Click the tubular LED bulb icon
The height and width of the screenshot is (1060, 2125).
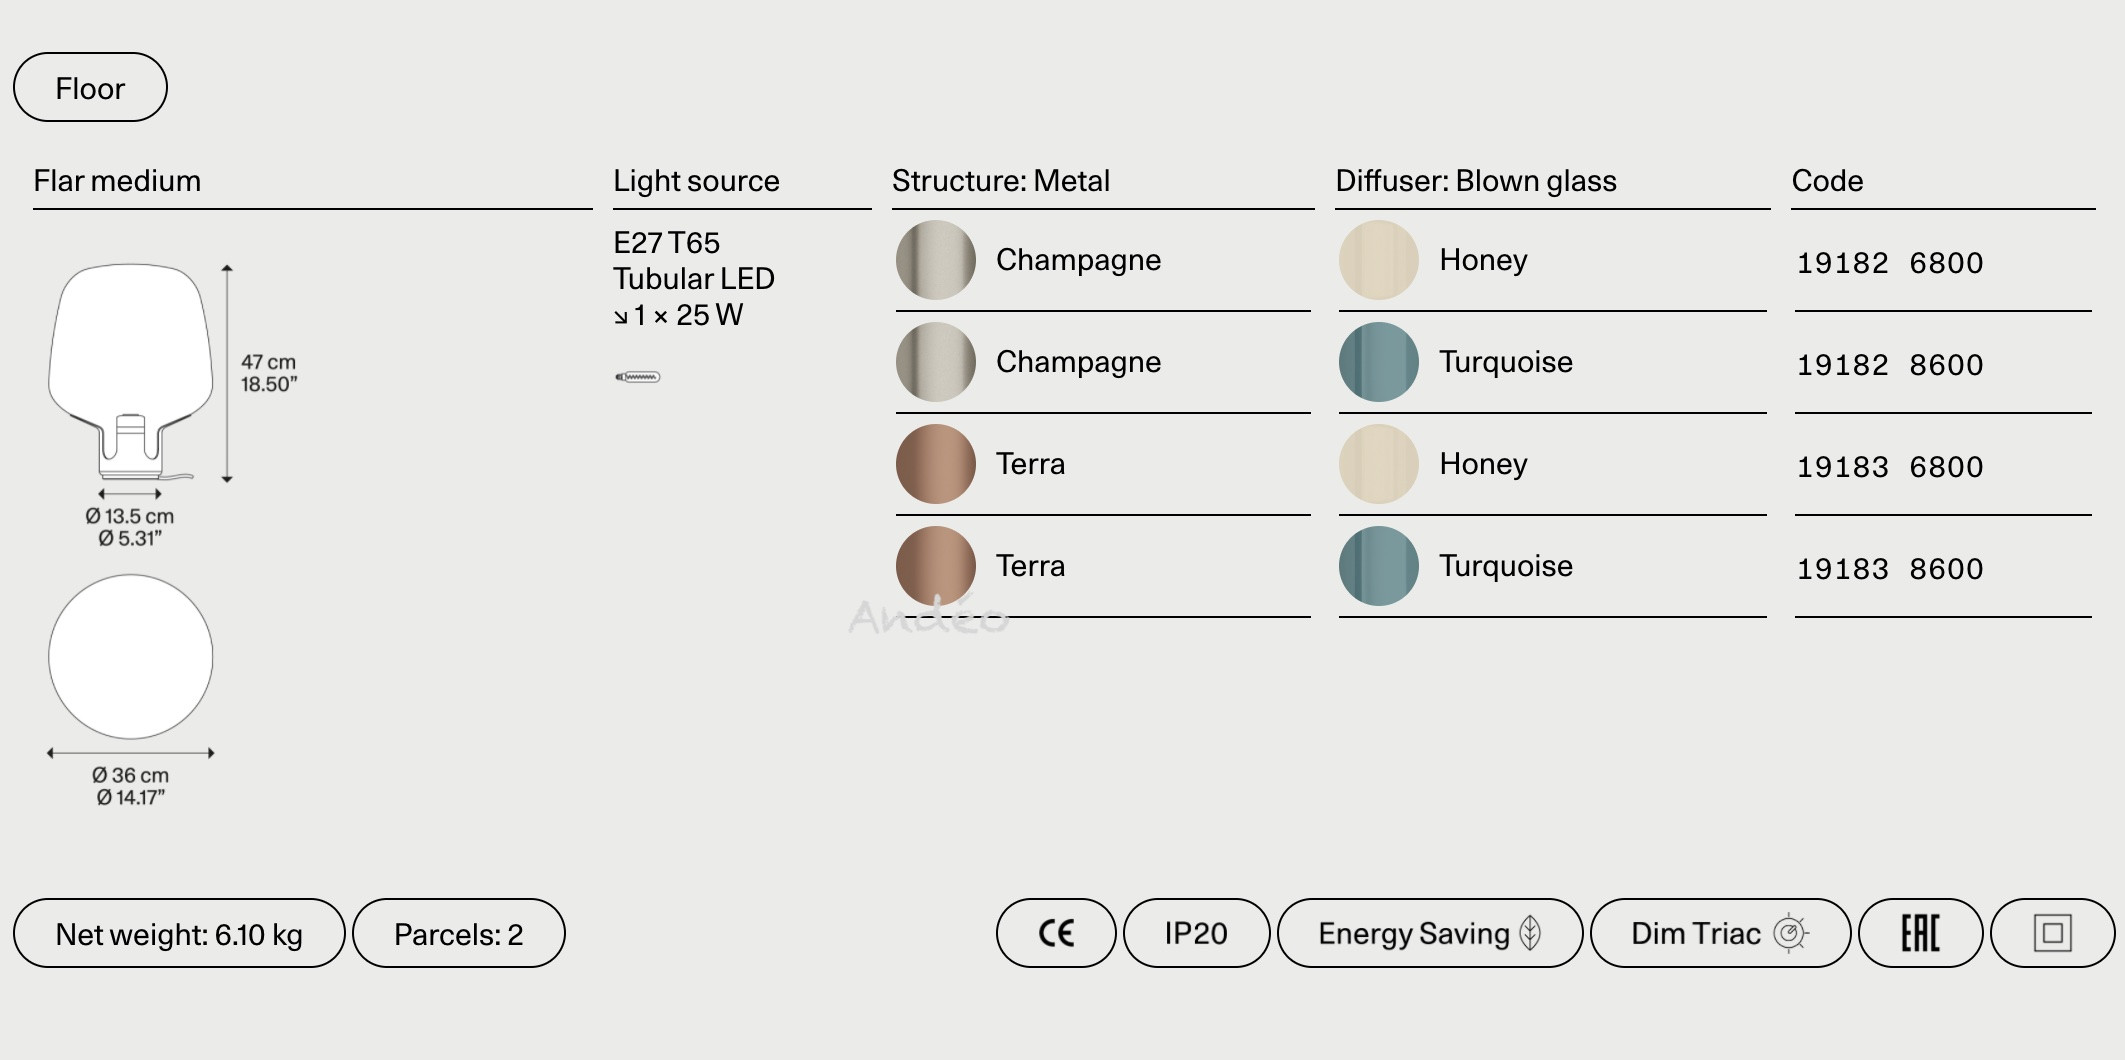638,377
